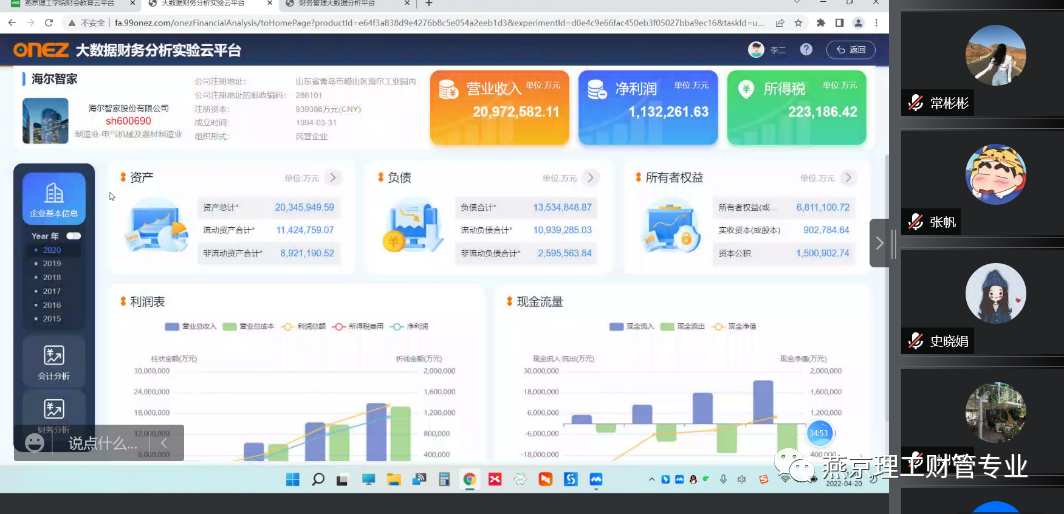The height and width of the screenshot is (514, 1064).
Task: Click the emoji smiley icon in chat bar
Action: coord(35,442)
